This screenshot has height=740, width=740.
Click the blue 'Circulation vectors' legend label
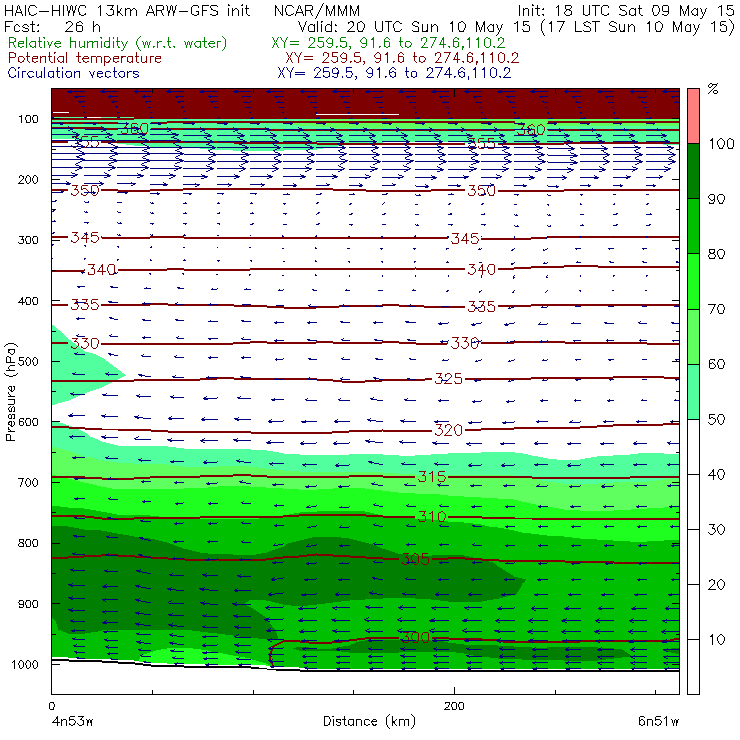coord(74,73)
